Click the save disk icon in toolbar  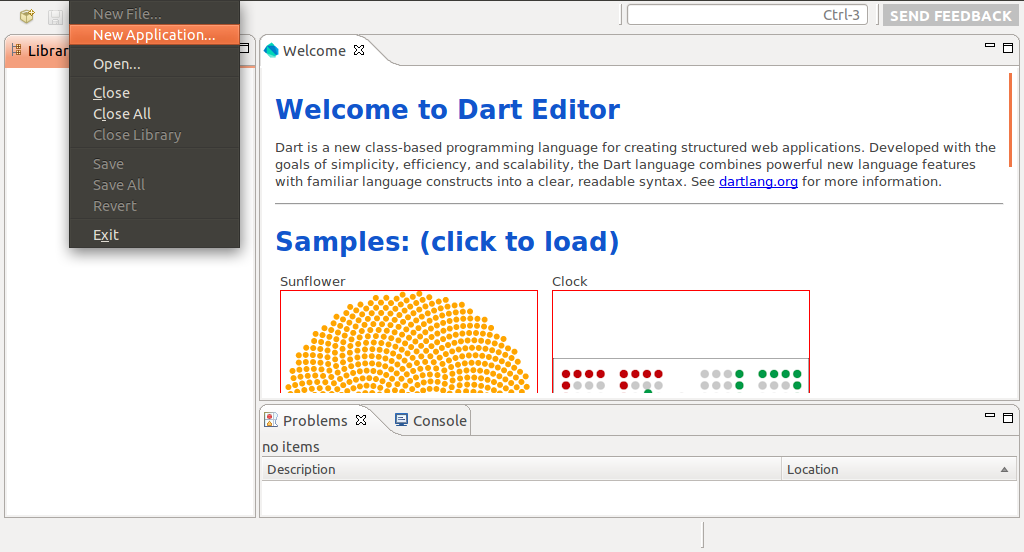pyautogui.click(x=56, y=17)
